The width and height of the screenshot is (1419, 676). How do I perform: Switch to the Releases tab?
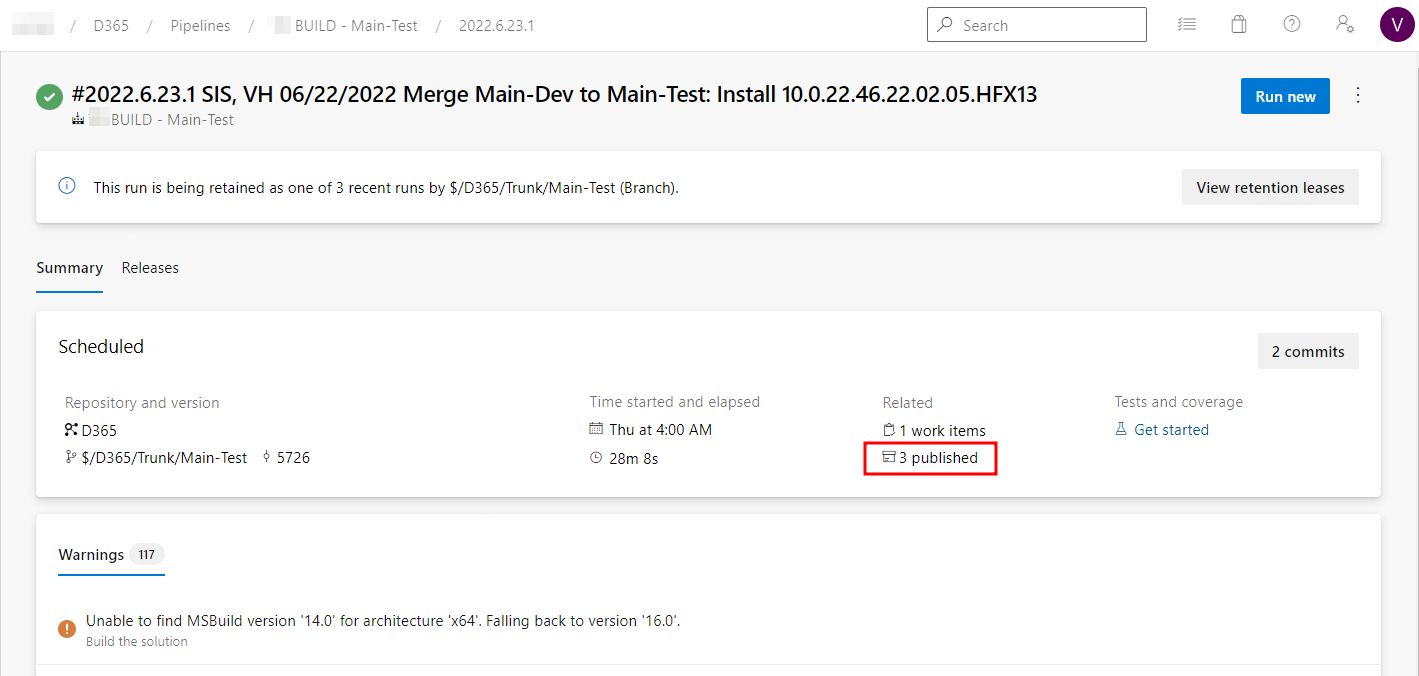[150, 268]
